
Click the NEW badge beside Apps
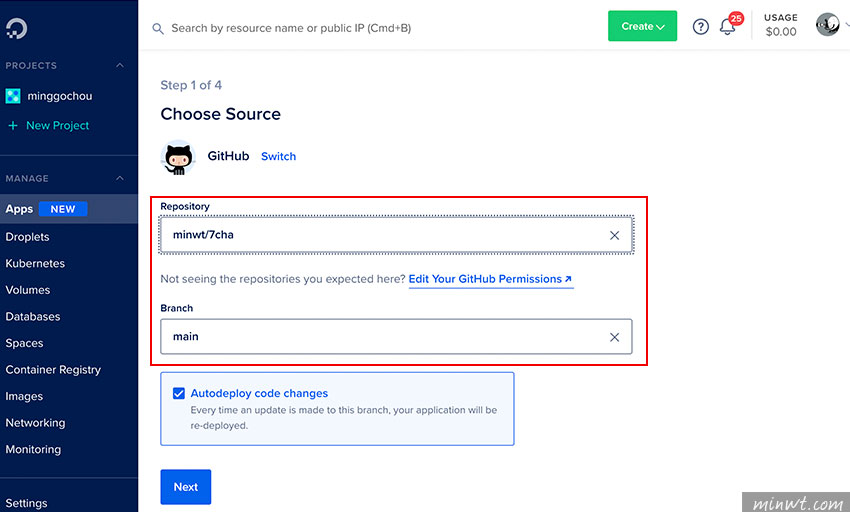coord(63,209)
